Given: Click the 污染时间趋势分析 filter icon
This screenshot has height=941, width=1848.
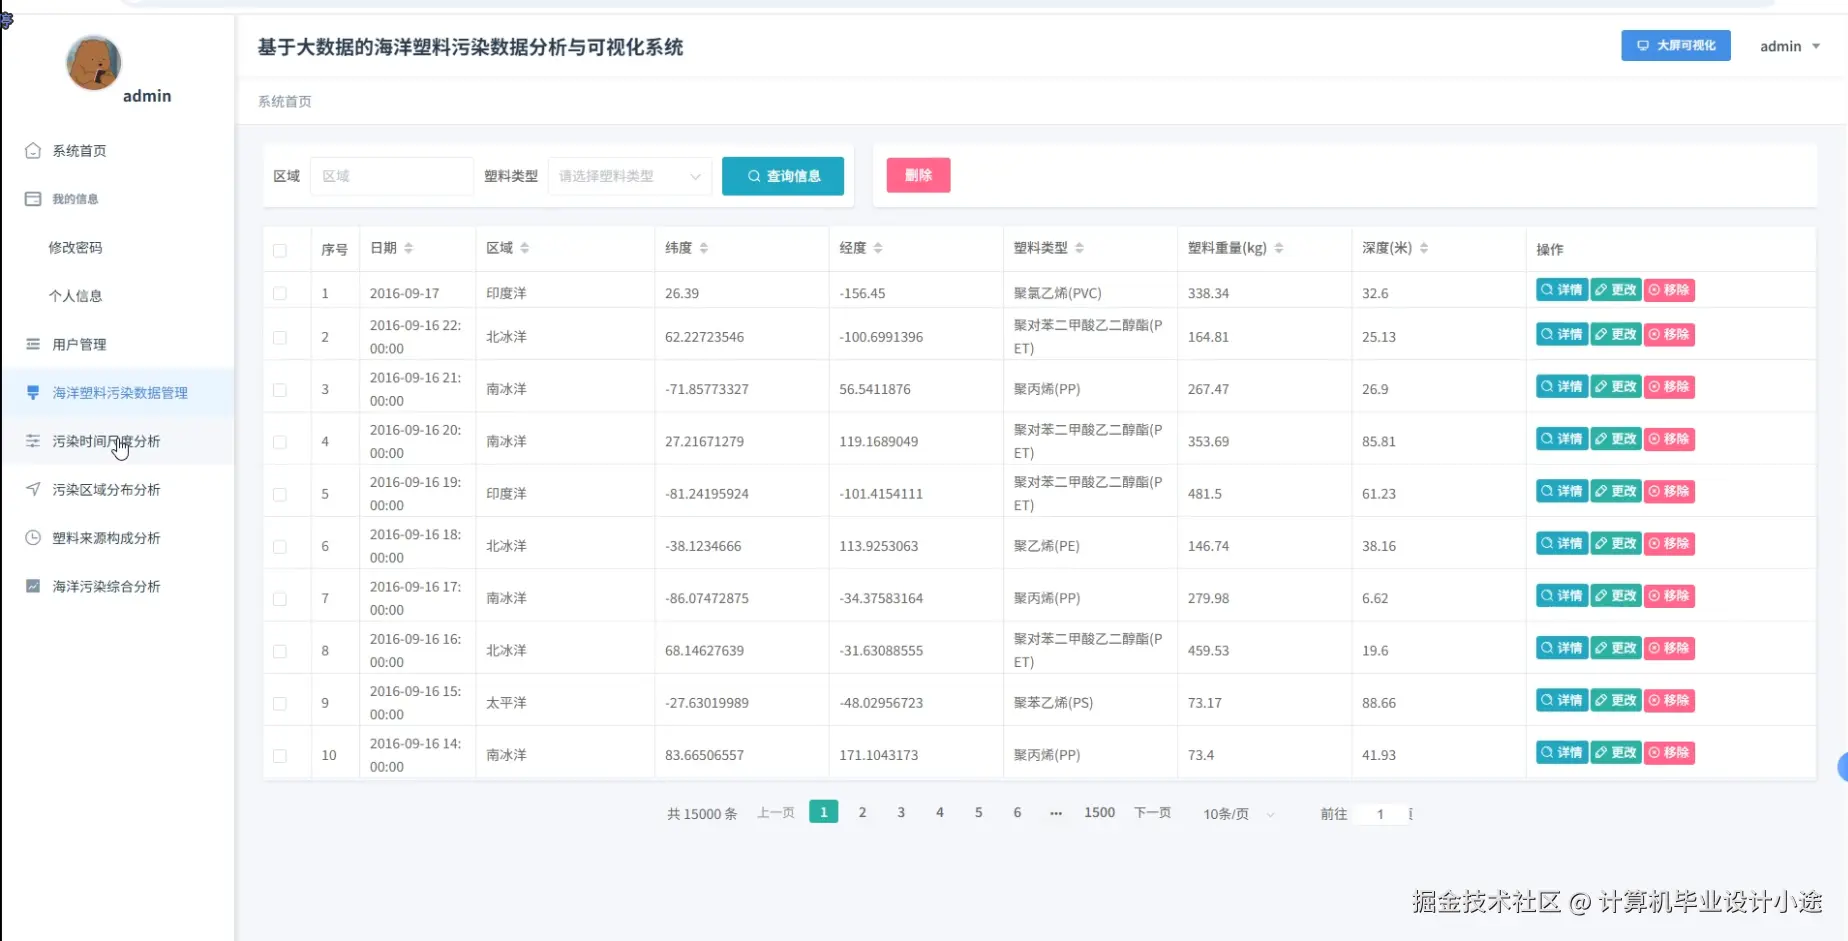Looking at the screenshot, I should pyautogui.click(x=33, y=440).
